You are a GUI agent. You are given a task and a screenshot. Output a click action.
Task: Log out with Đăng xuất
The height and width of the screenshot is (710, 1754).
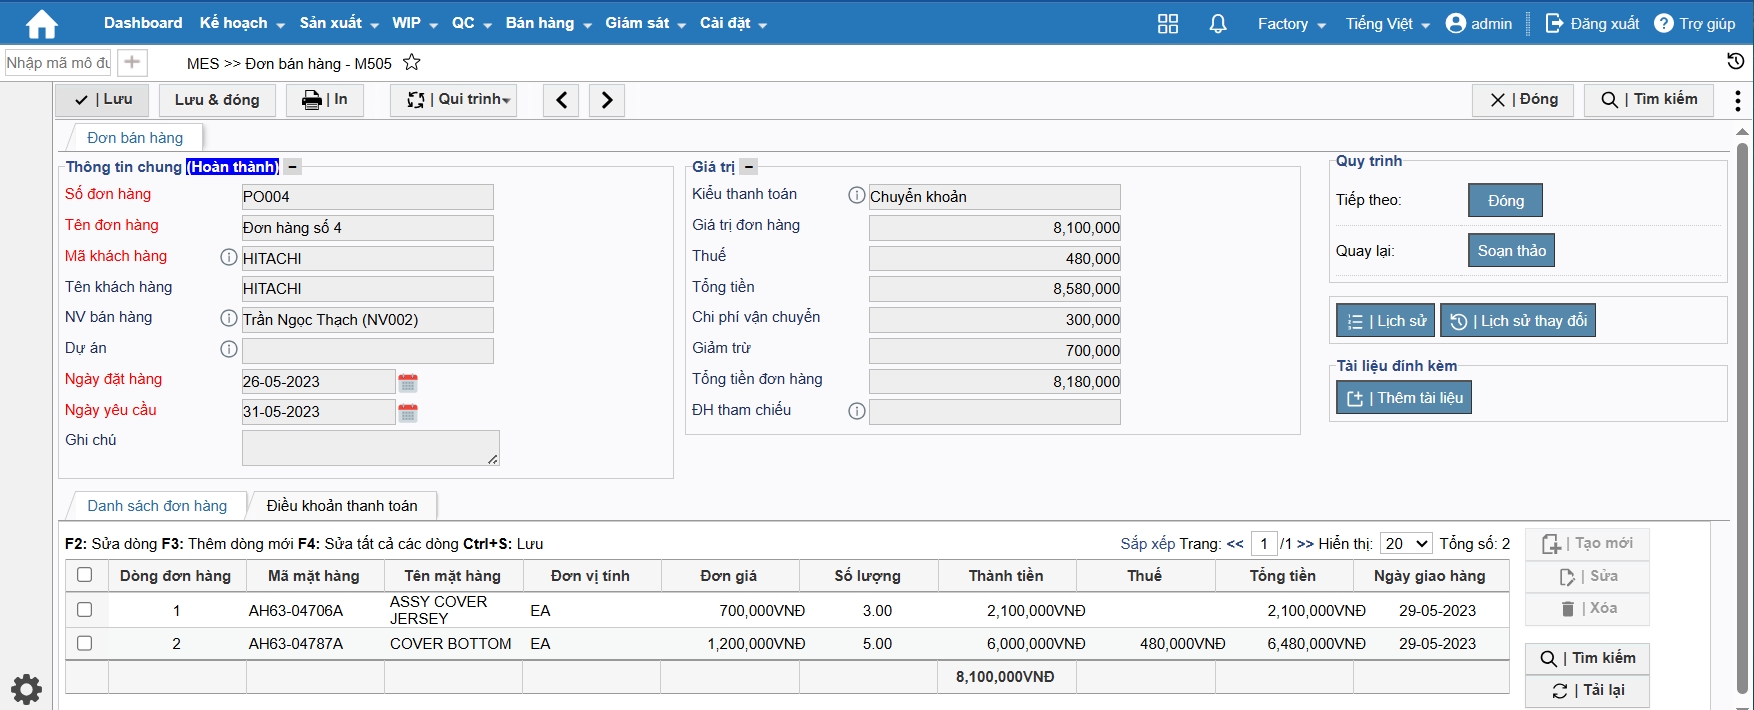tap(1592, 24)
